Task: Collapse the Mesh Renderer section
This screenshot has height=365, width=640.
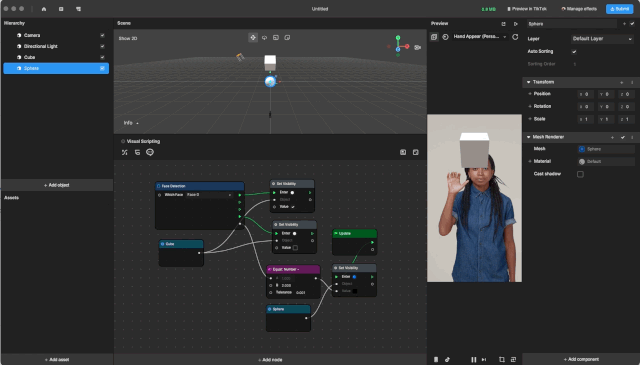Action: [529, 137]
